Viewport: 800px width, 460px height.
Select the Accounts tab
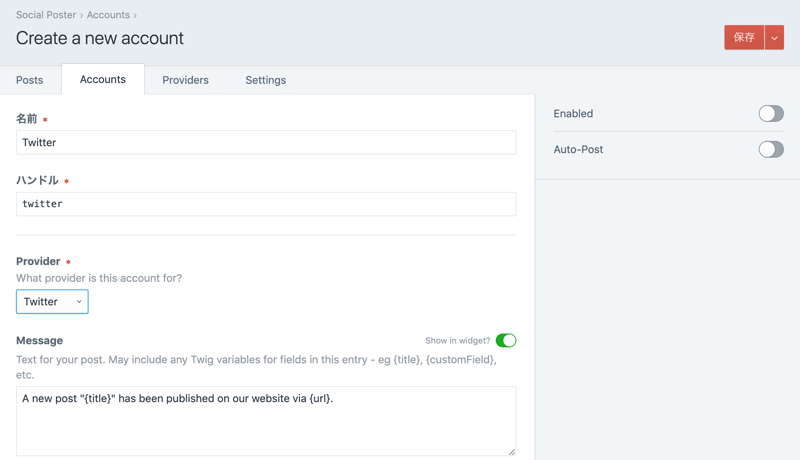[x=103, y=80]
